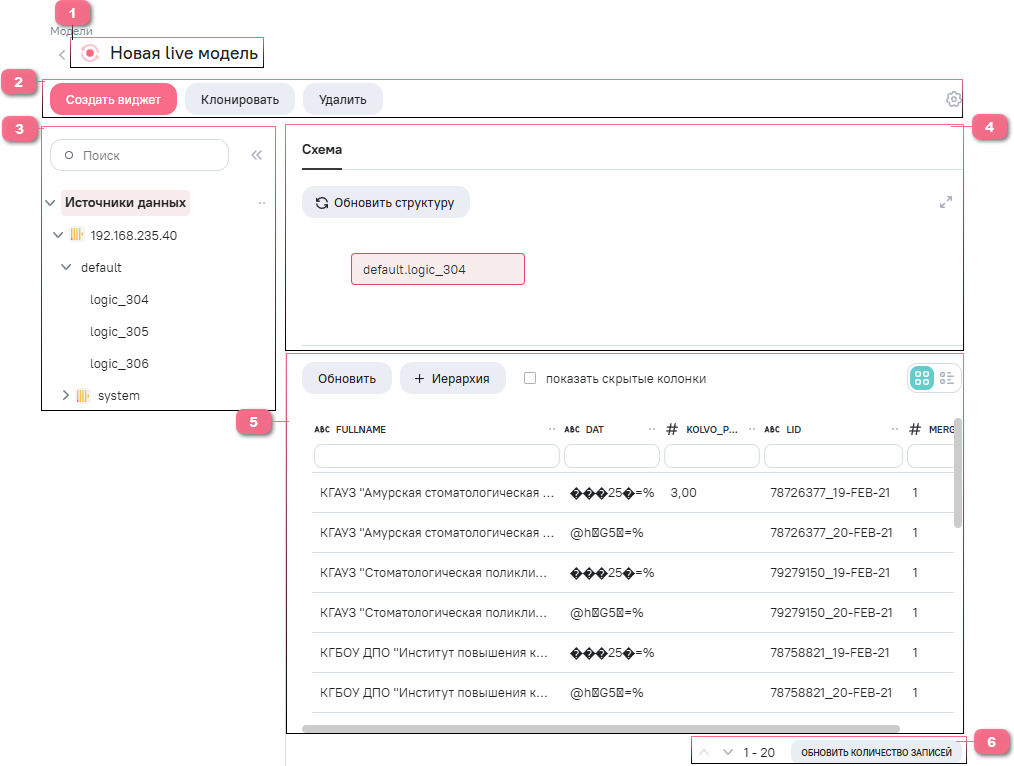Collapse the sidebar with double-chevron icon
The height and width of the screenshot is (766, 1014).
tap(257, 155)
